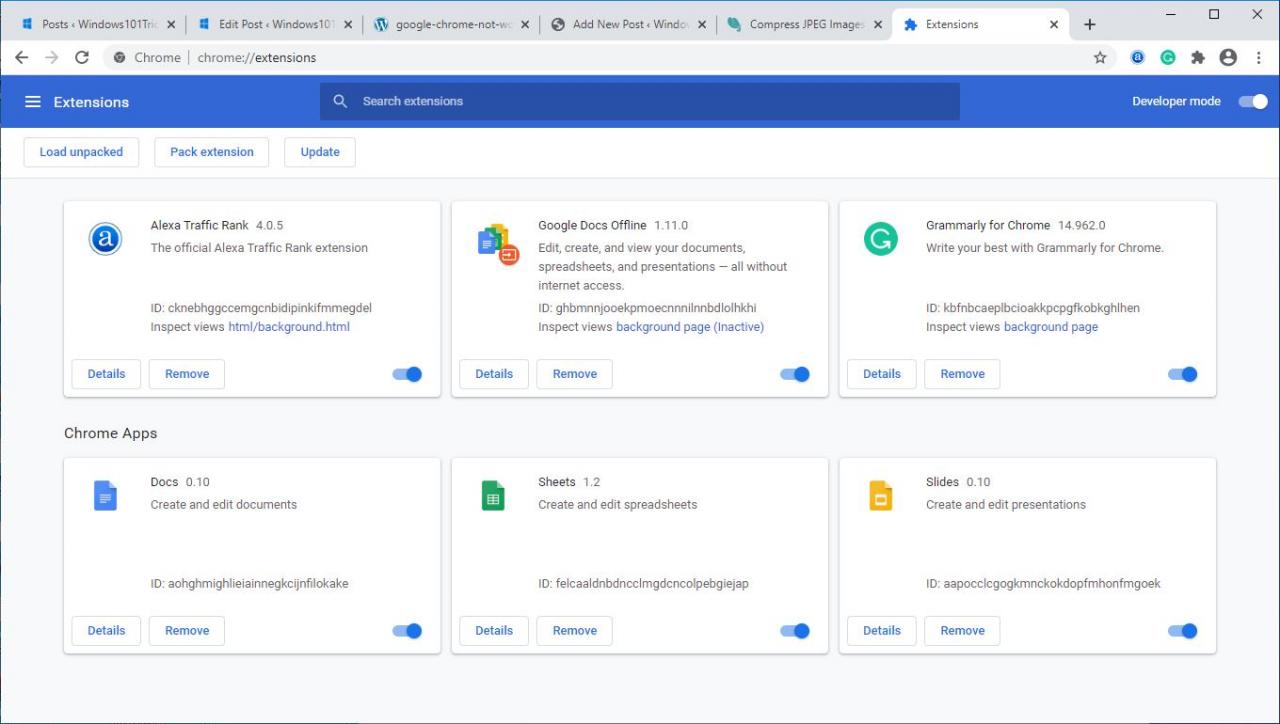The height and width of the screenshot is (724, 1280).
Task: Remove Grammarly for Chrome extension
Action: (963, 374)
